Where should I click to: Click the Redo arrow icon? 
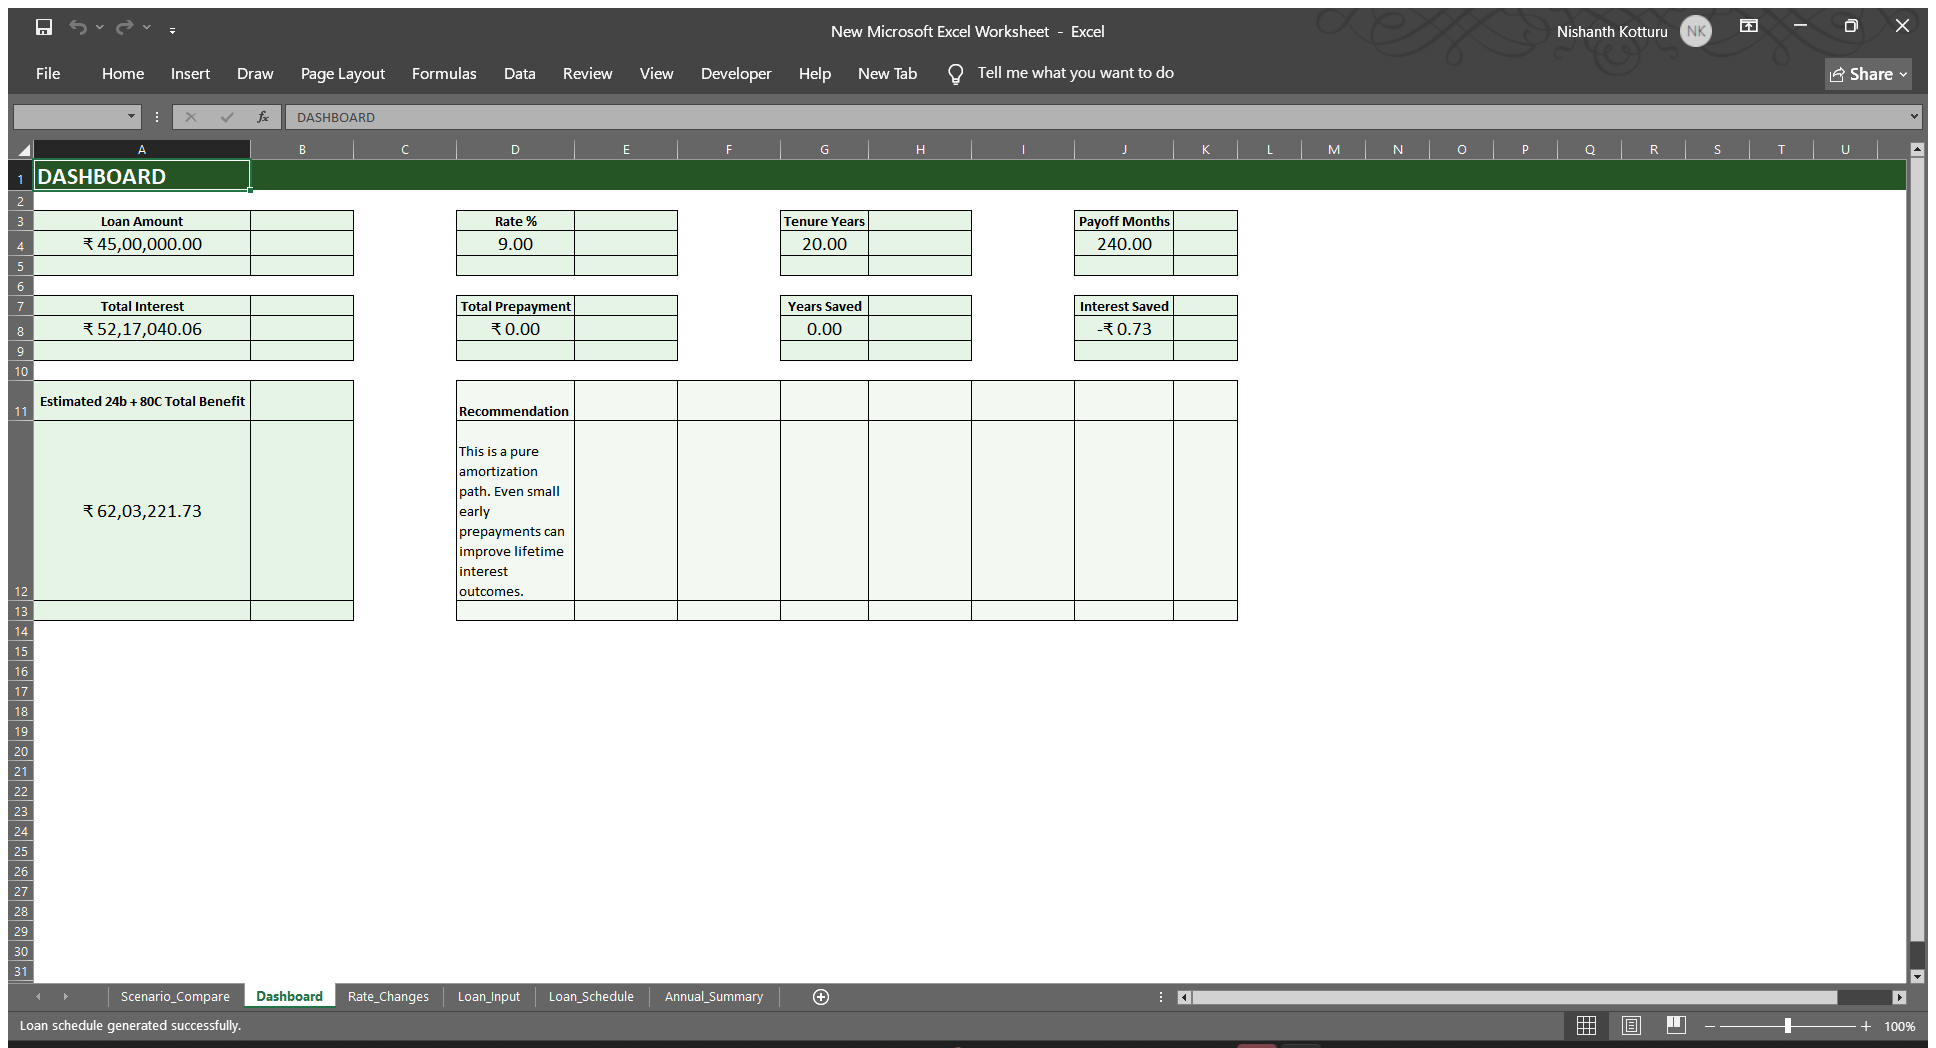point(124,28)
